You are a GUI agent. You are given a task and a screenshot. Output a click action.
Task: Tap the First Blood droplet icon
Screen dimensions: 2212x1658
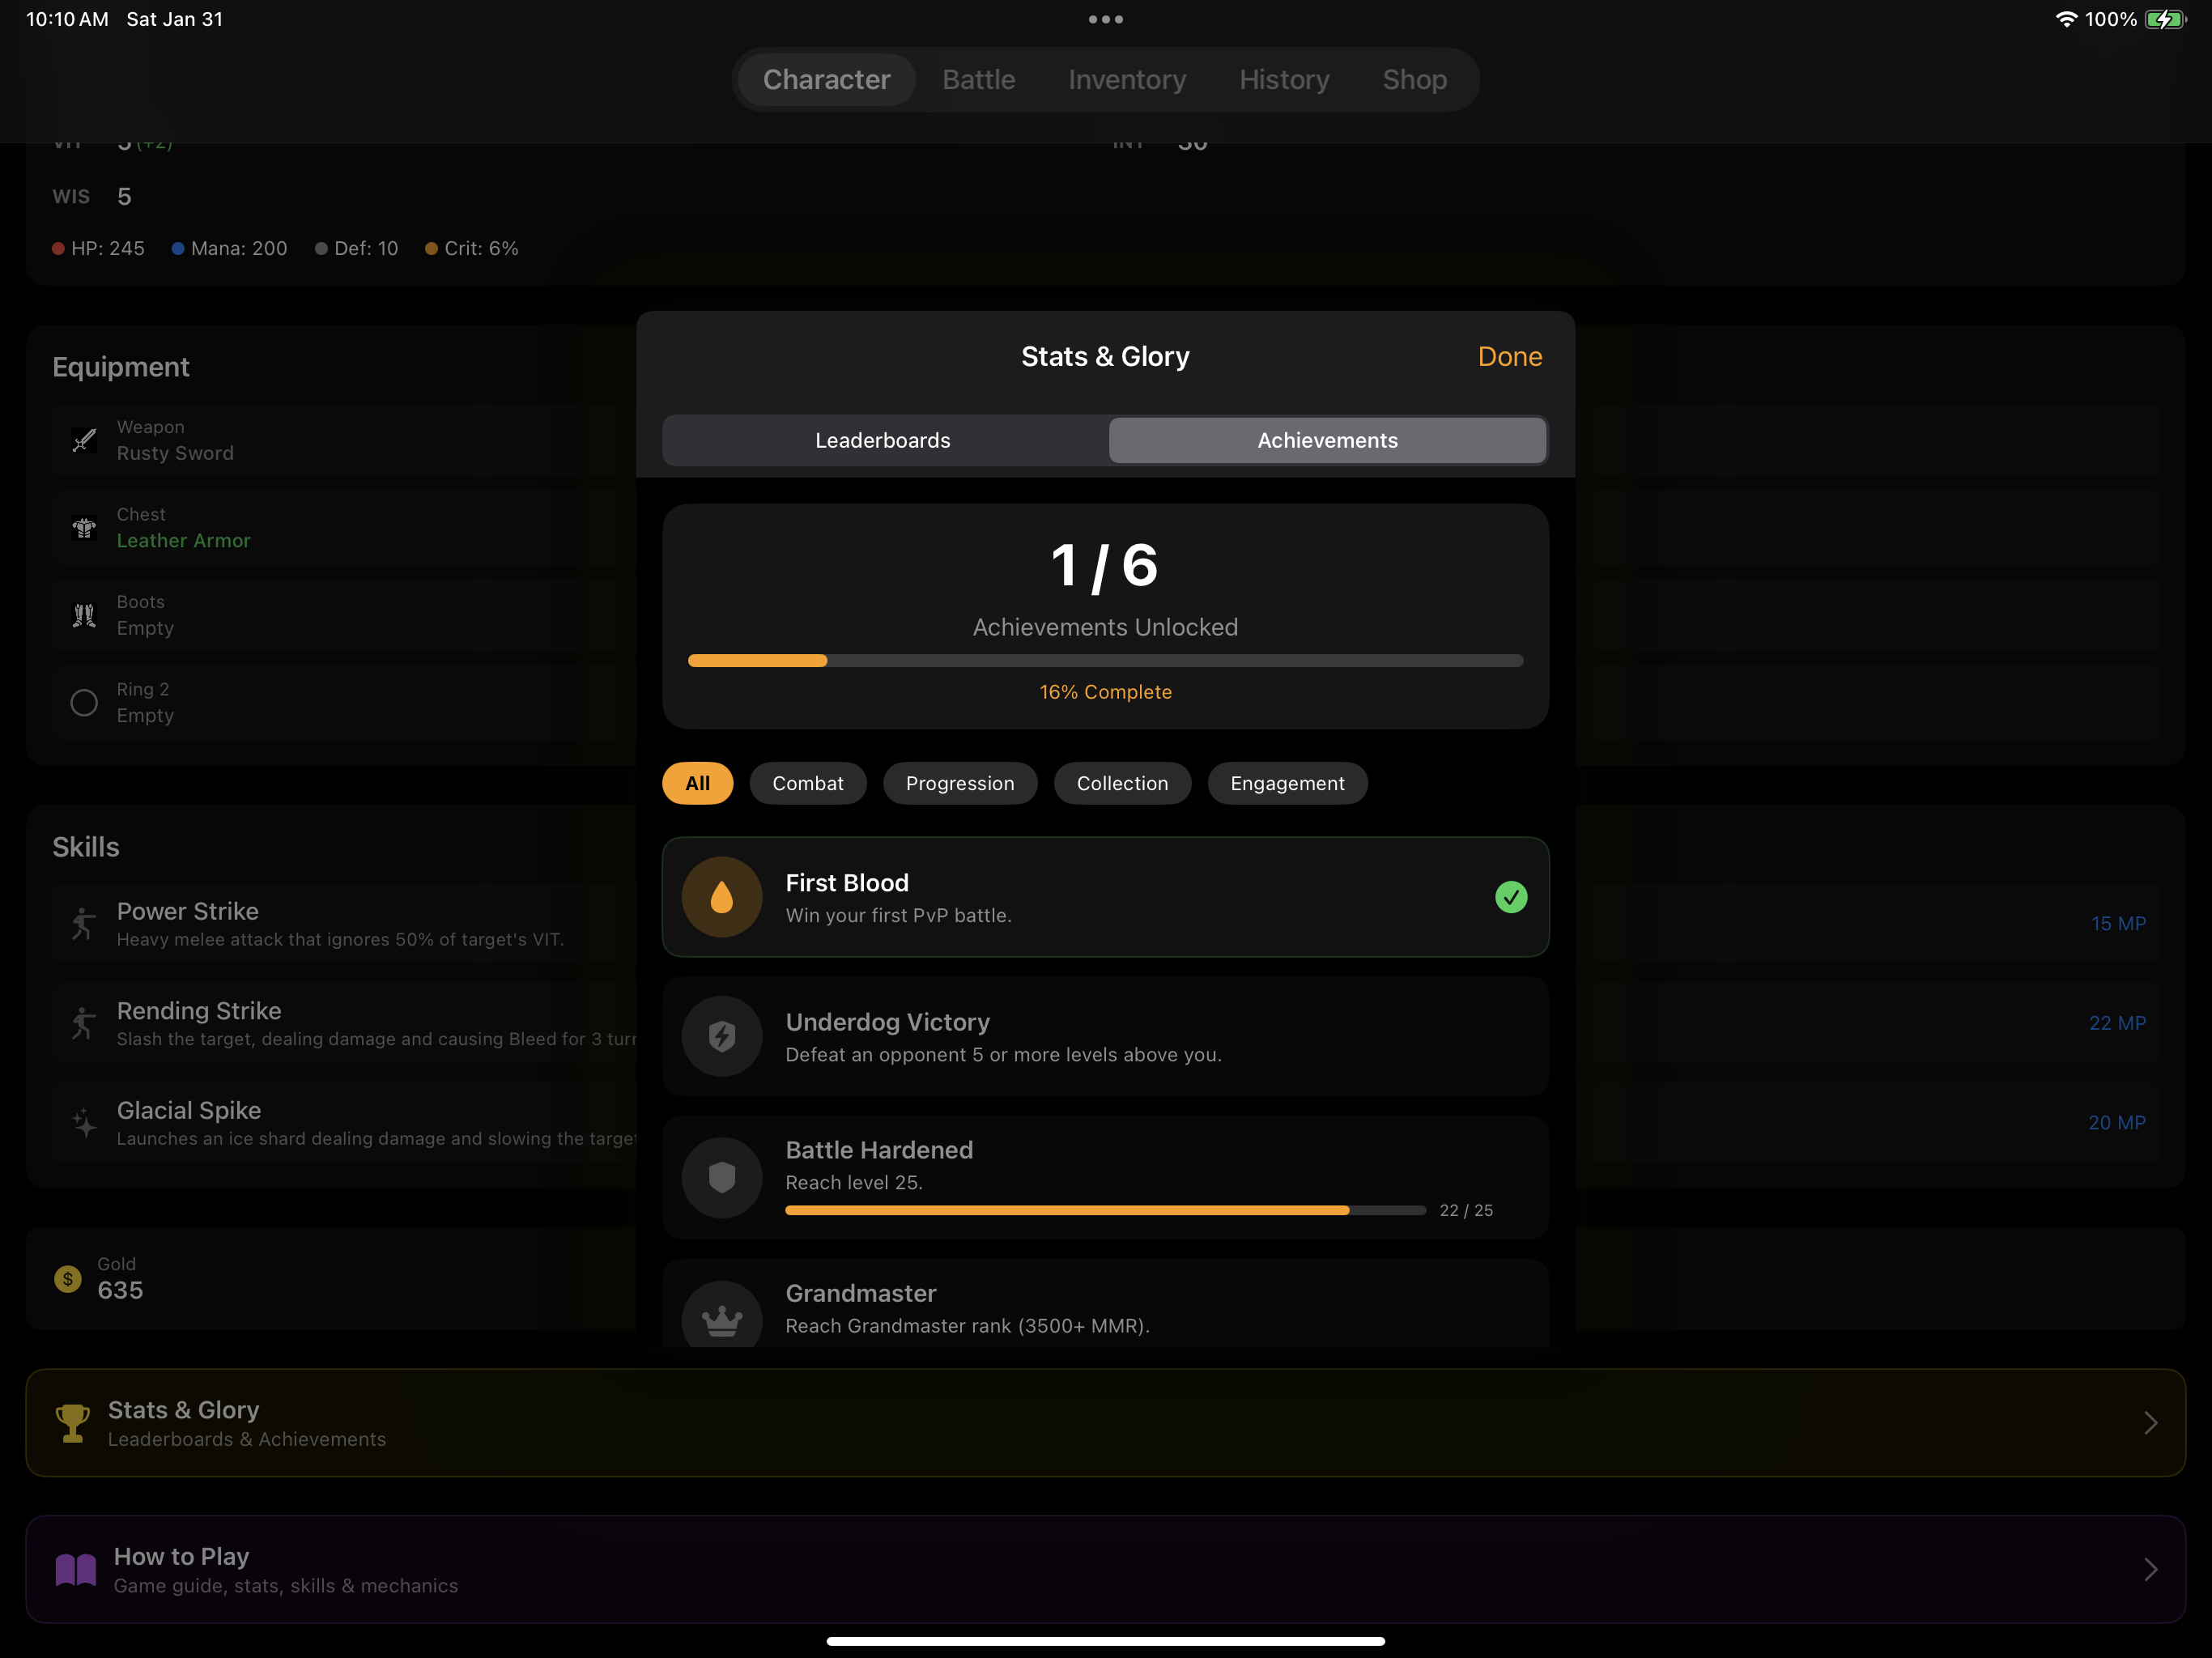(x=721, y=897)
